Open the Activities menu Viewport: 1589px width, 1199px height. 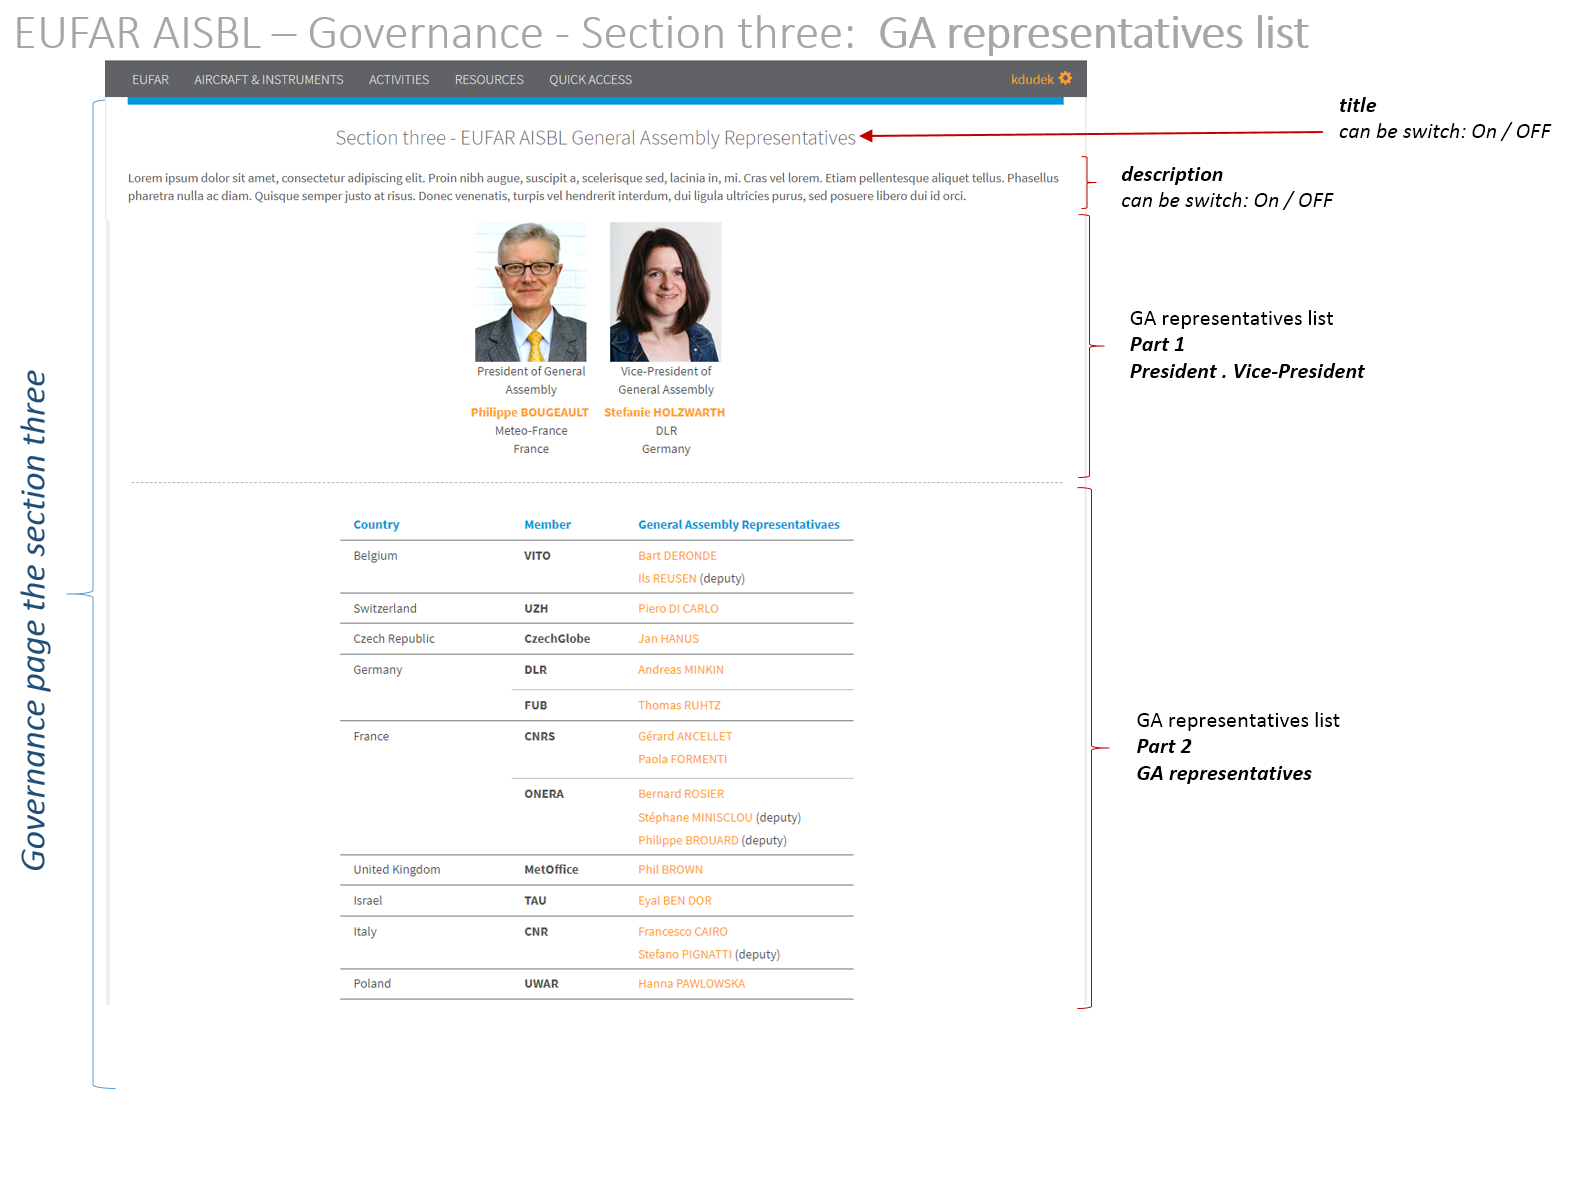398,80
